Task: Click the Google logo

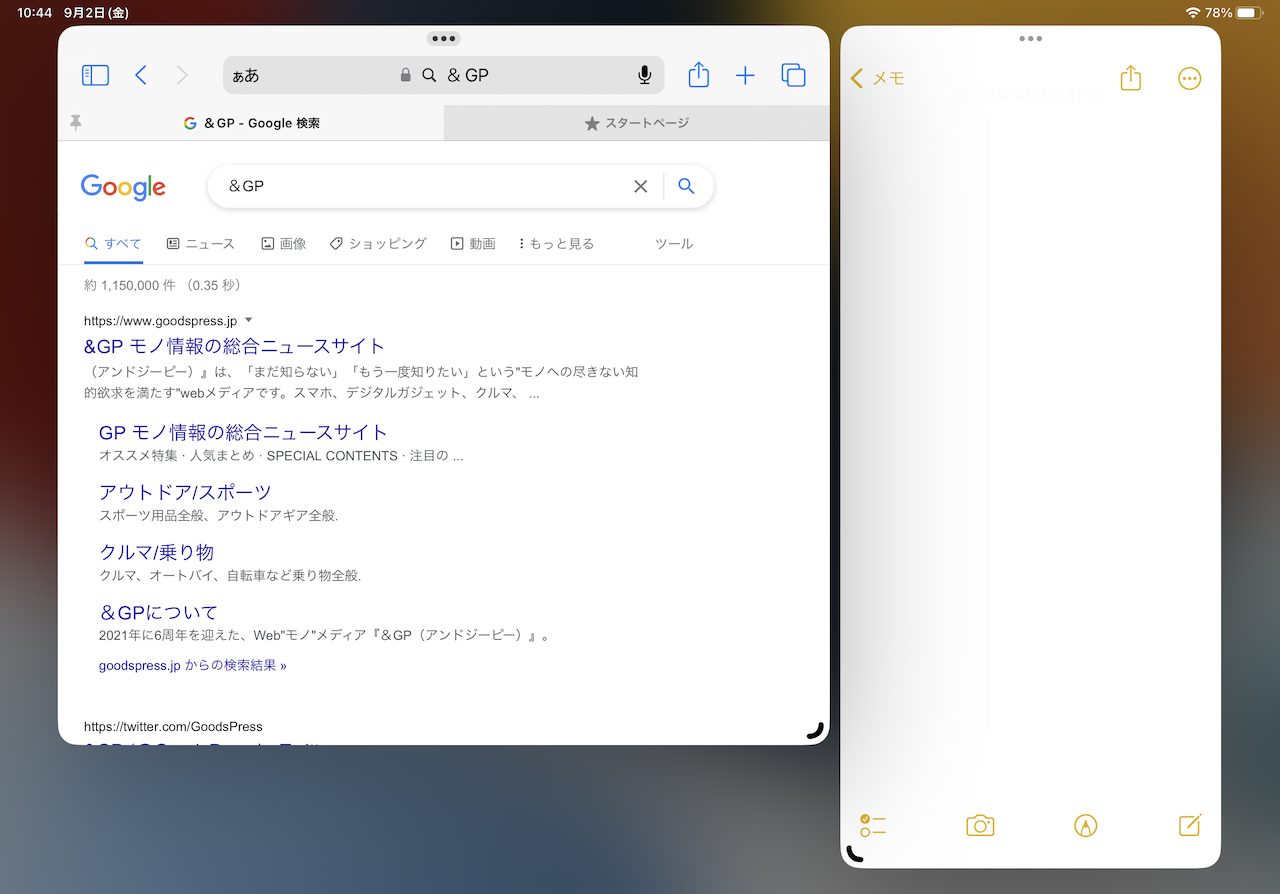Action: pyautogui.click(x=123, y=187)
